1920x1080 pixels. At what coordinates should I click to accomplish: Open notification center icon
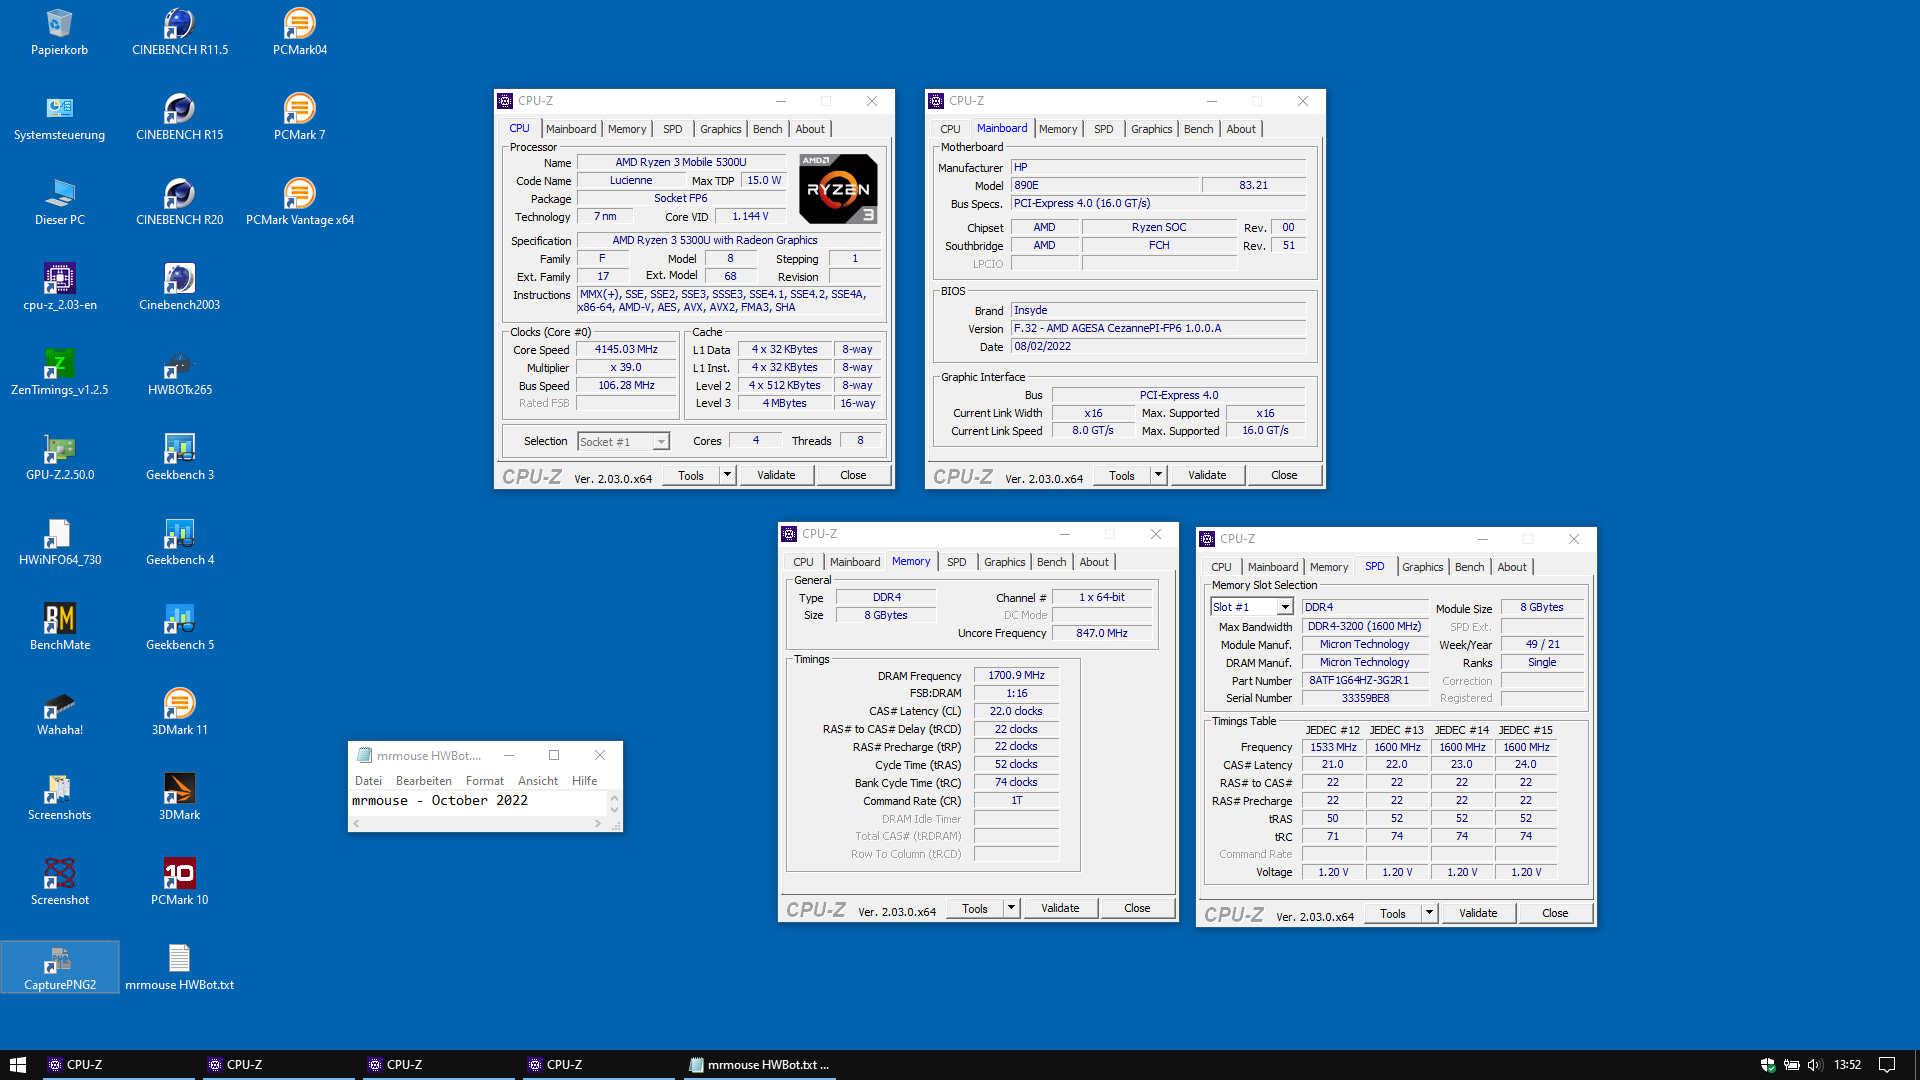1887,1065
